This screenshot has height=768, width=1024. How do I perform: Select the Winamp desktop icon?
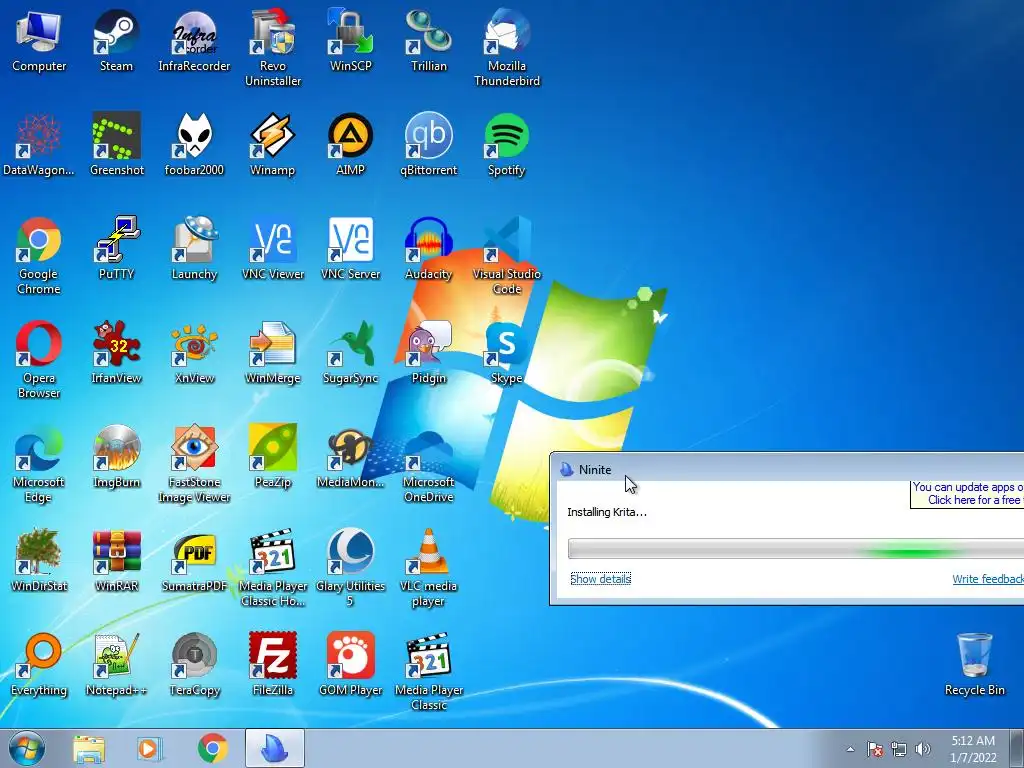(x=272, y=144)
